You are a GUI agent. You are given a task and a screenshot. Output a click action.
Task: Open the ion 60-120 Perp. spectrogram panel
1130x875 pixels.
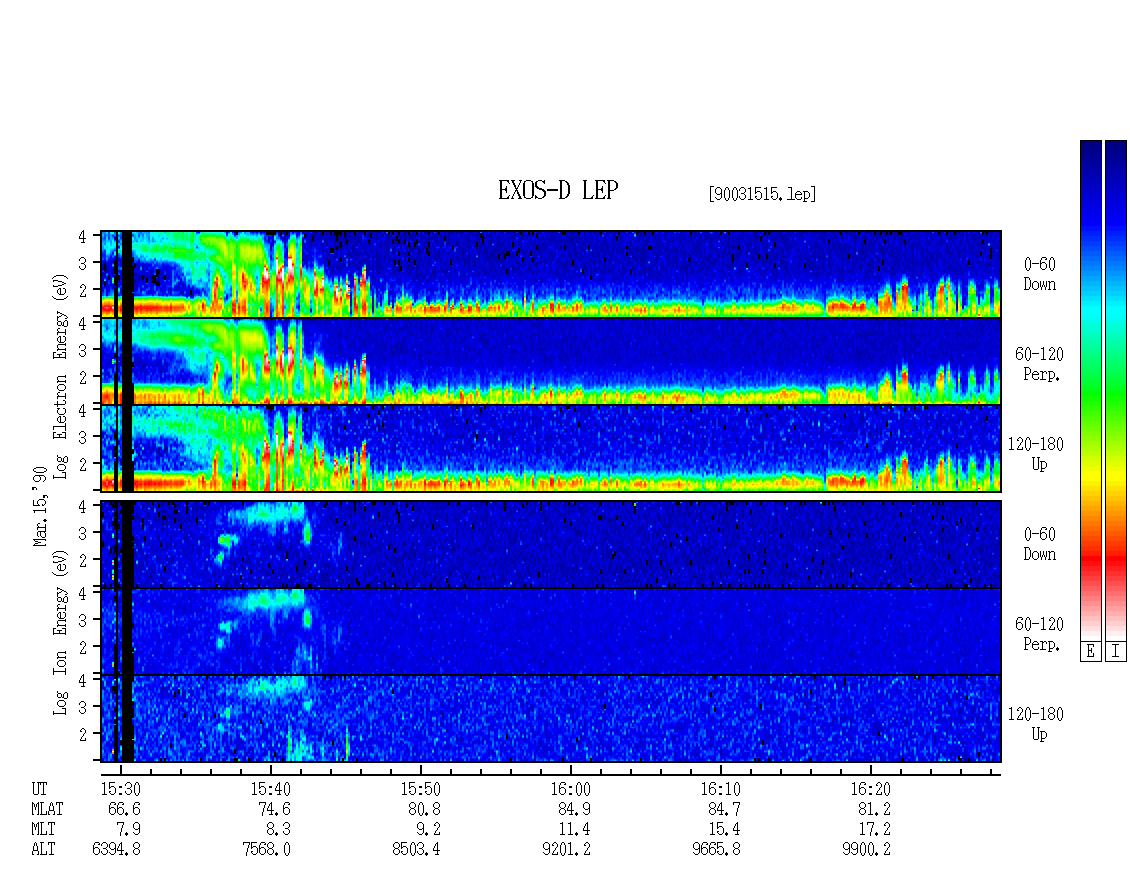(551, 631)
